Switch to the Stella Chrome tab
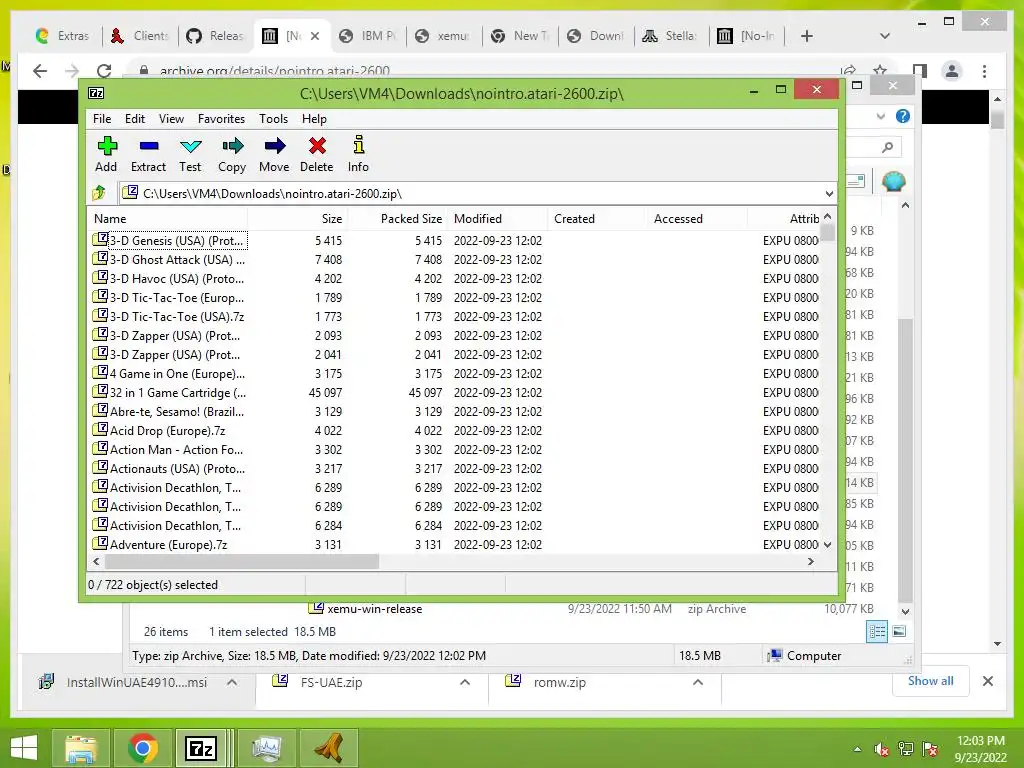Screen dimensions: 1024x768 point(670,36)
